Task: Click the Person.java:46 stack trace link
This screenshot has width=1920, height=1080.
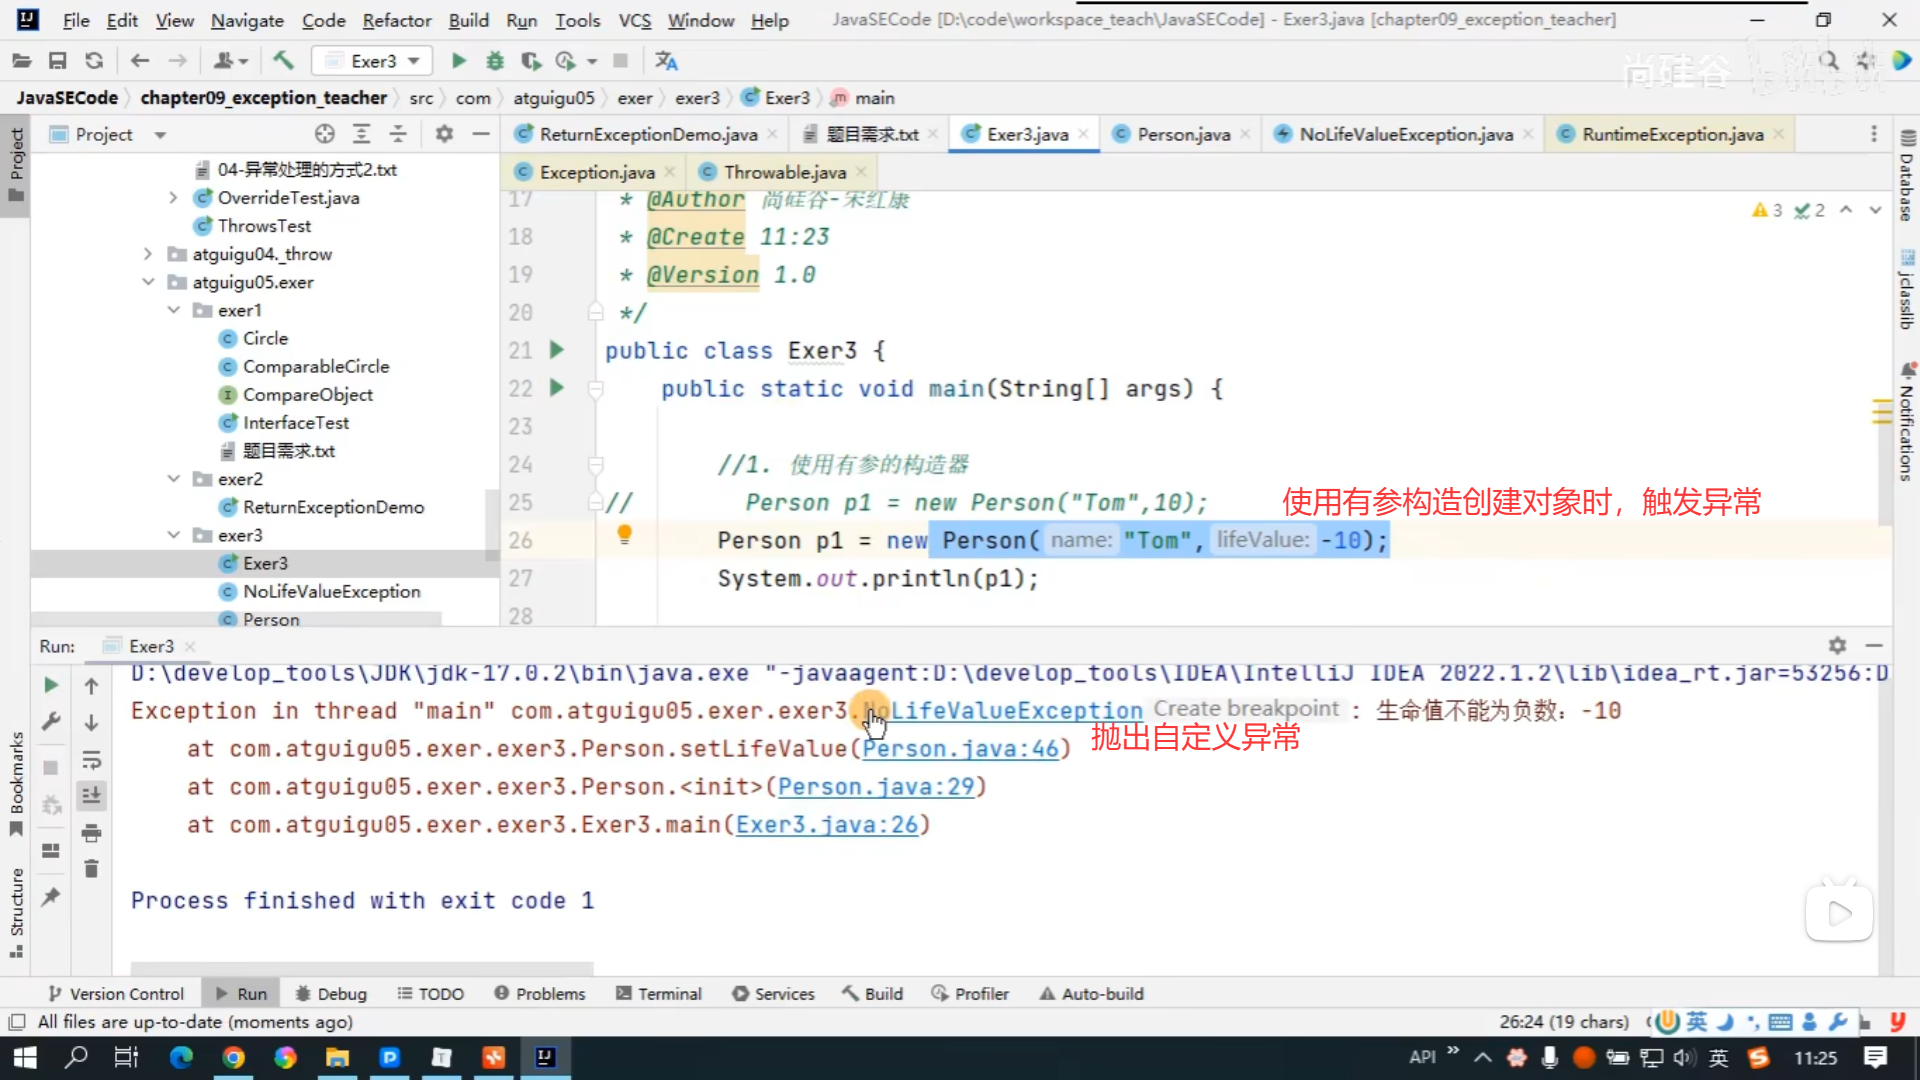Action: pyautogui.click(x=960, y=749)
